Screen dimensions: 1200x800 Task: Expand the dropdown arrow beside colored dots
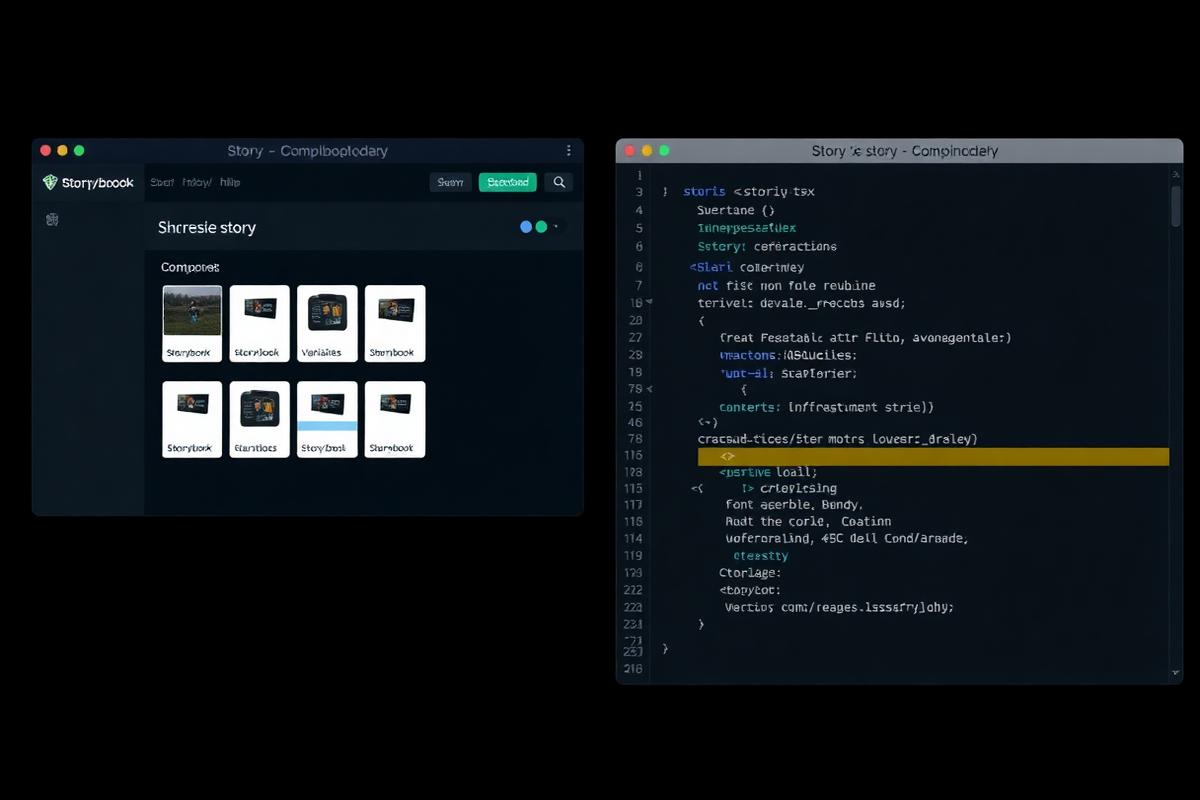(x=556, y=227)
